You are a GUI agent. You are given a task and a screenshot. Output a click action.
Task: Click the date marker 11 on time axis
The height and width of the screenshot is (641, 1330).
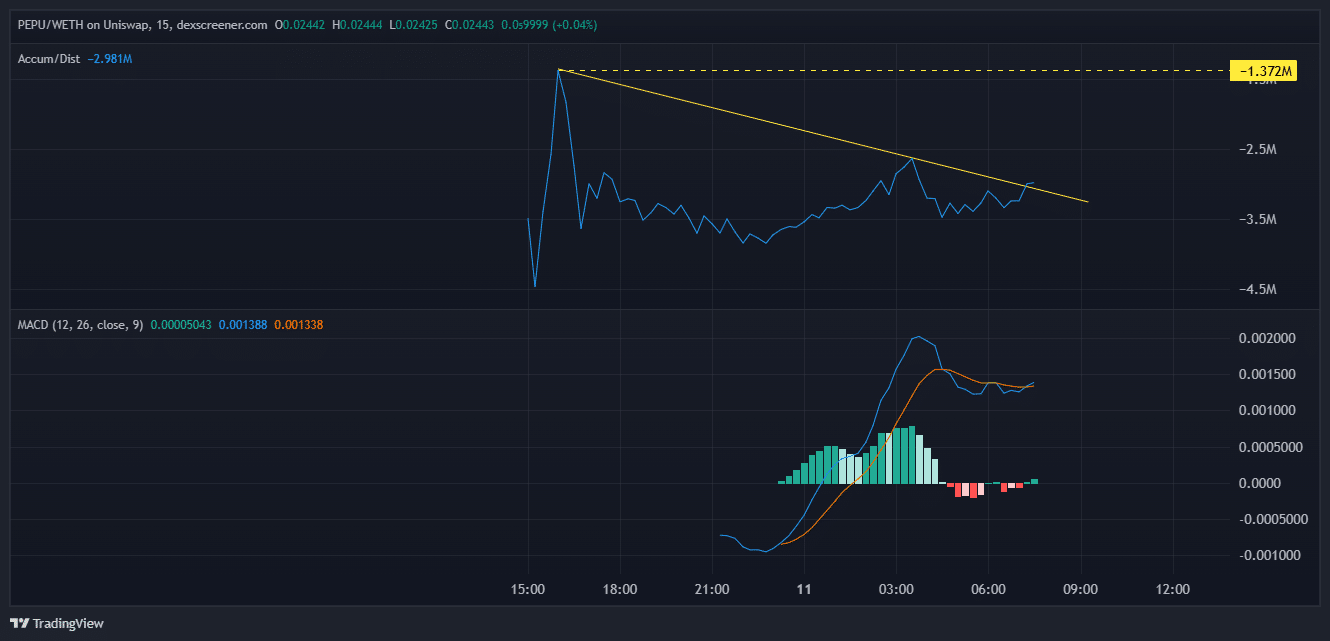tap(804, 588)
